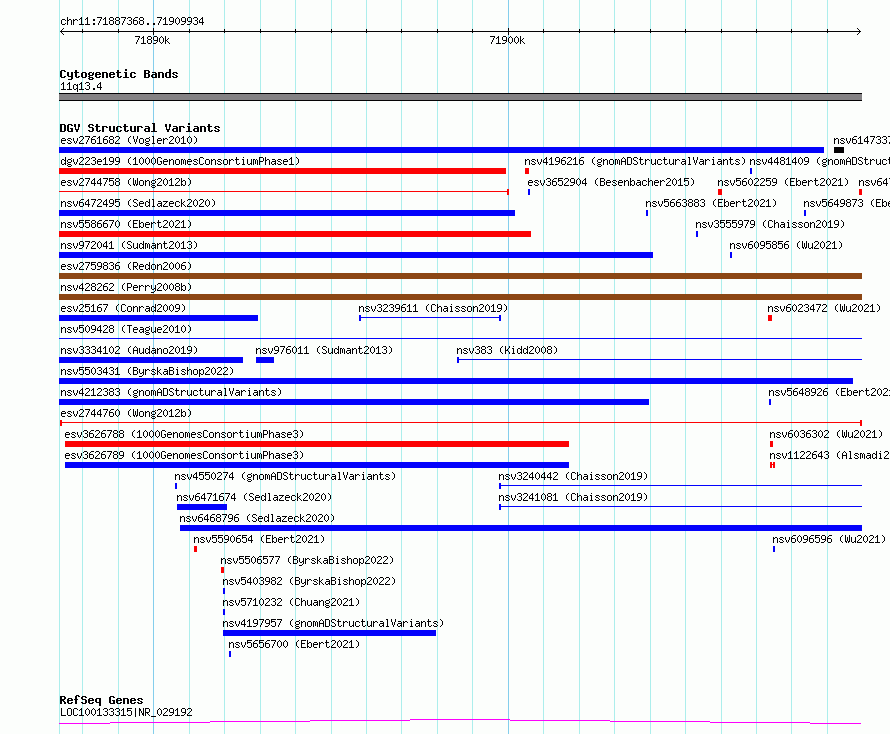Viewport: 890px width, 734px height.
Task: Click the Cytogenetic Bands track title
Action: click(119, 74)
